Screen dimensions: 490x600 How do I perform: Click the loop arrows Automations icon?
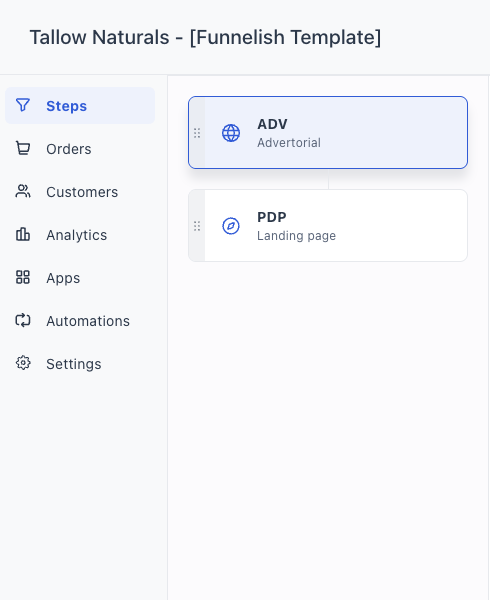[x=23, y=320]
